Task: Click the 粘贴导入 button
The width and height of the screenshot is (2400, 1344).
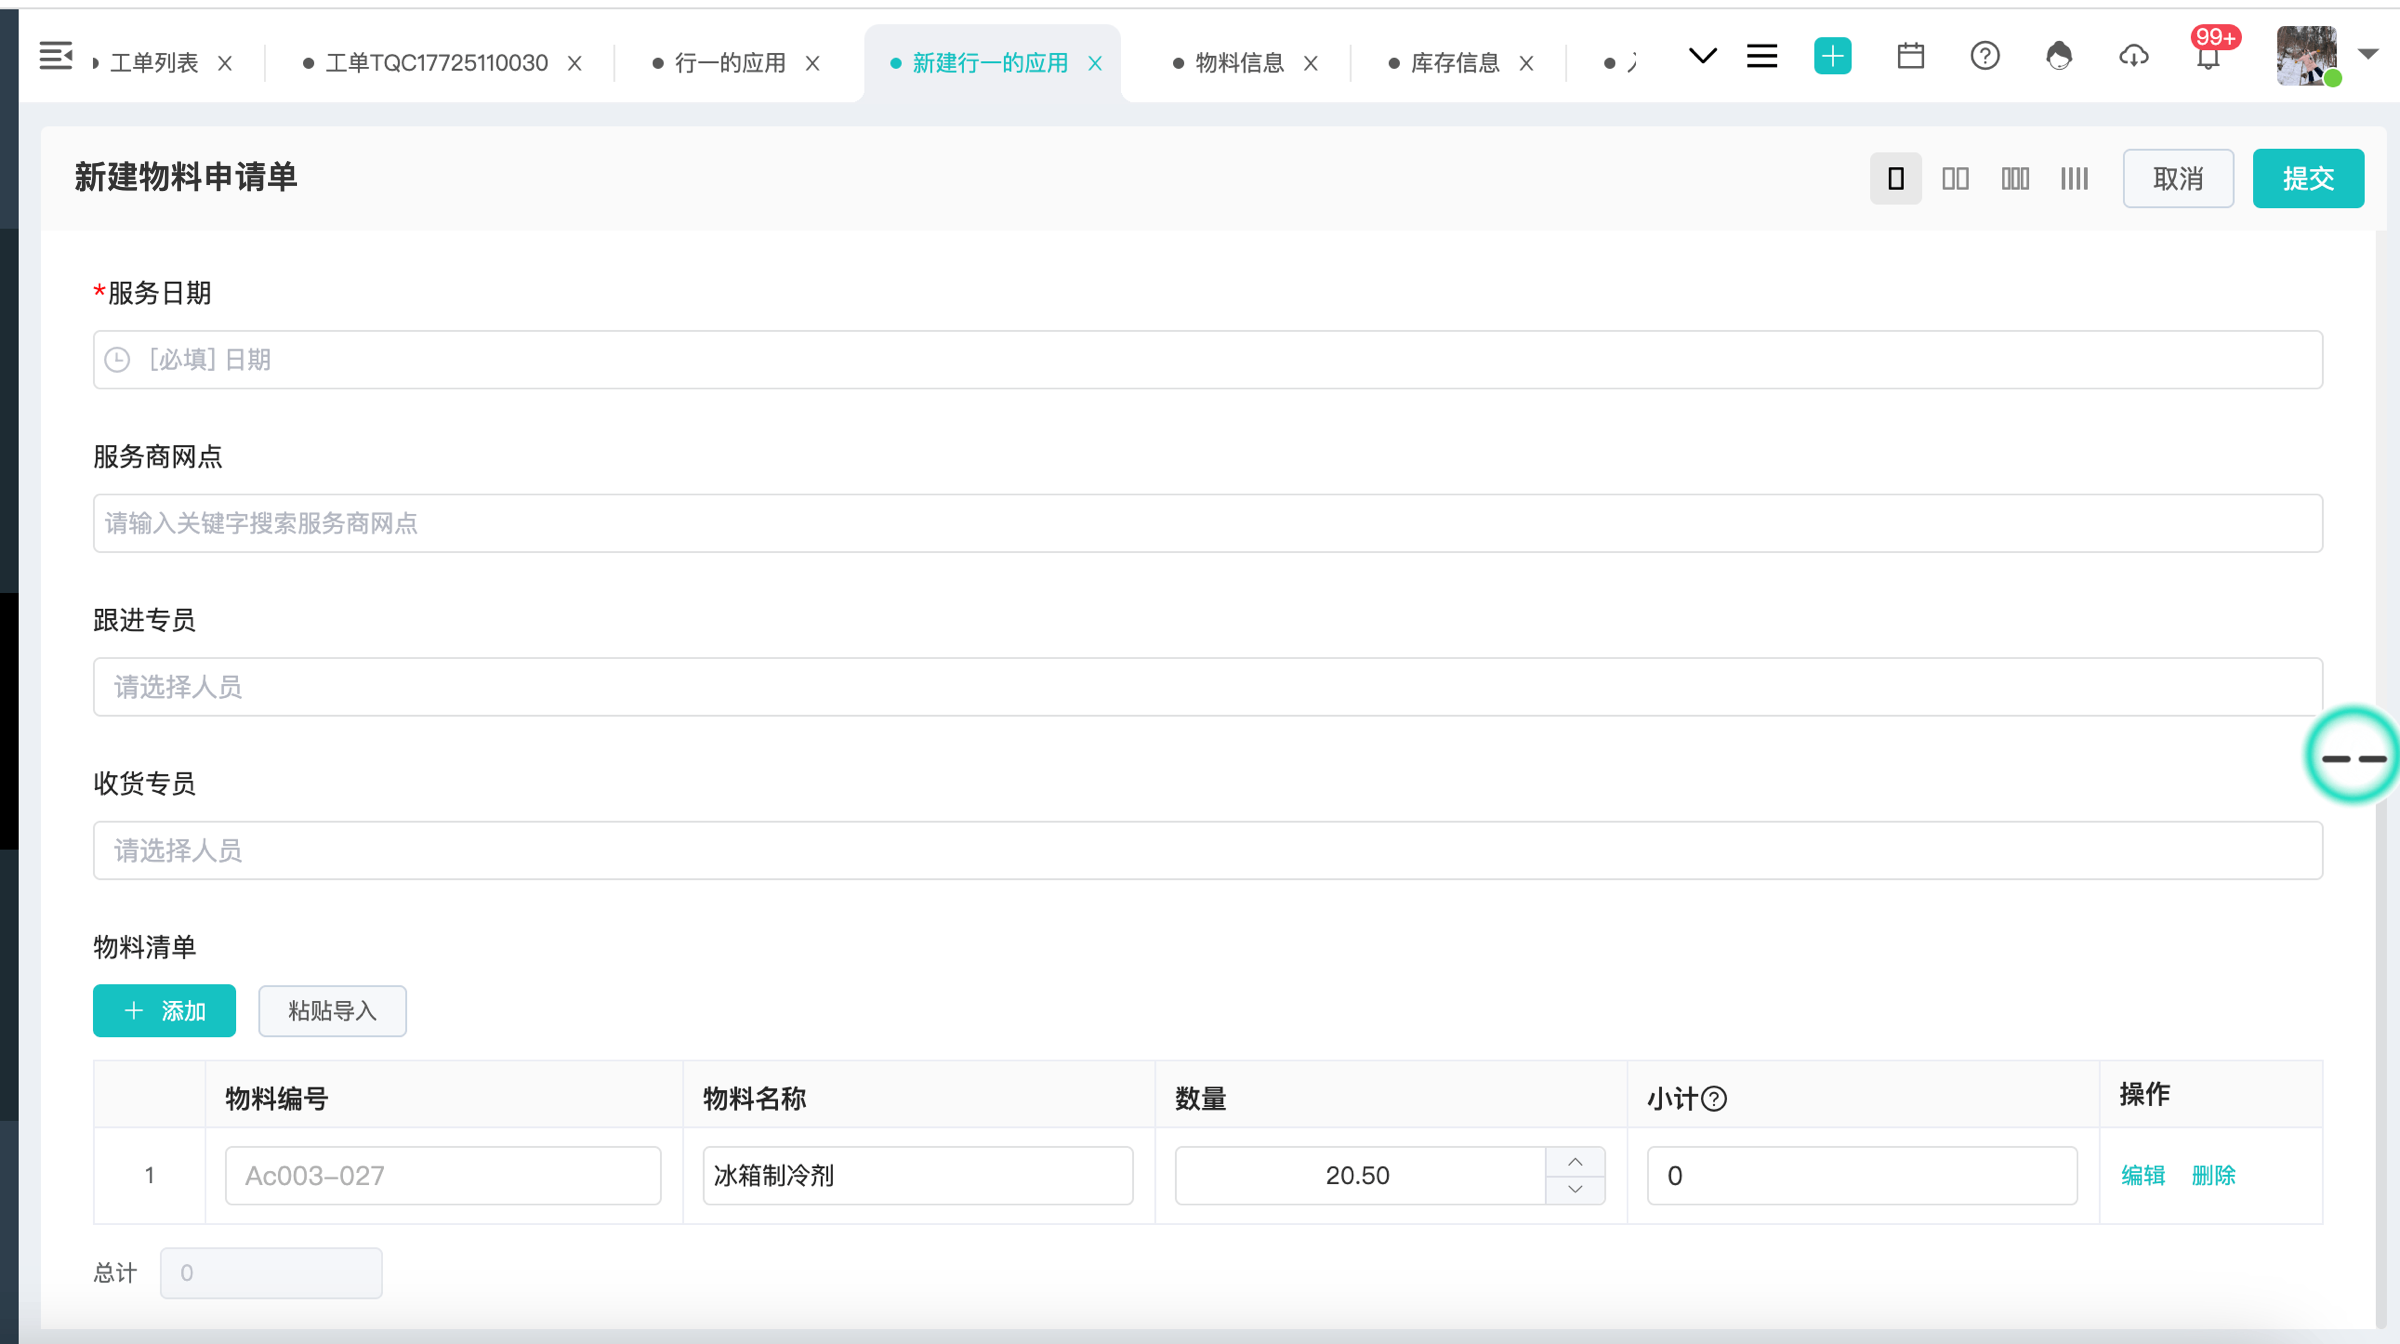Action: 332,1011
